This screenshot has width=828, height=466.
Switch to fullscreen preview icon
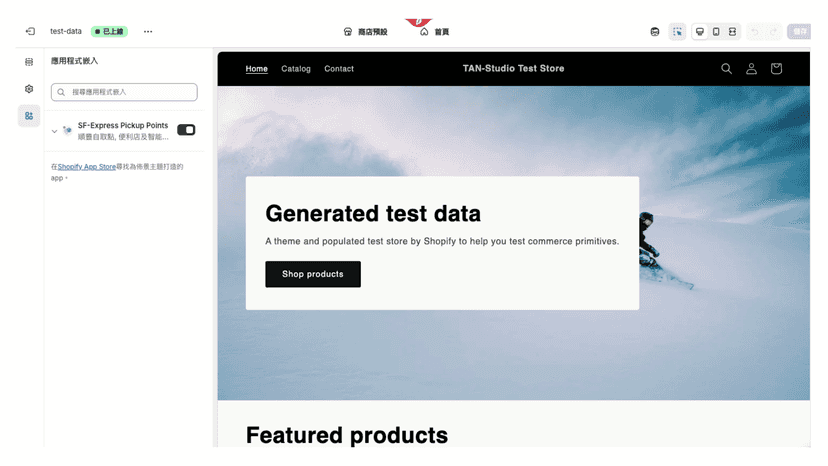click(732, 32)
